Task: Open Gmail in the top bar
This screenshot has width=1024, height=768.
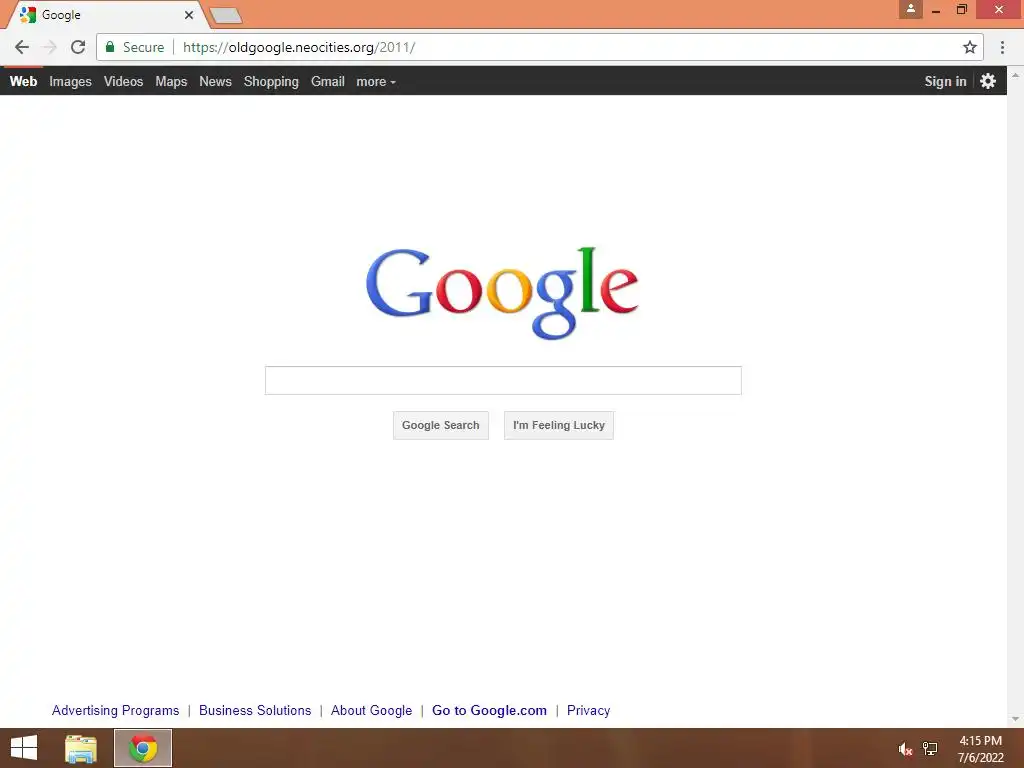Action: 328,82
